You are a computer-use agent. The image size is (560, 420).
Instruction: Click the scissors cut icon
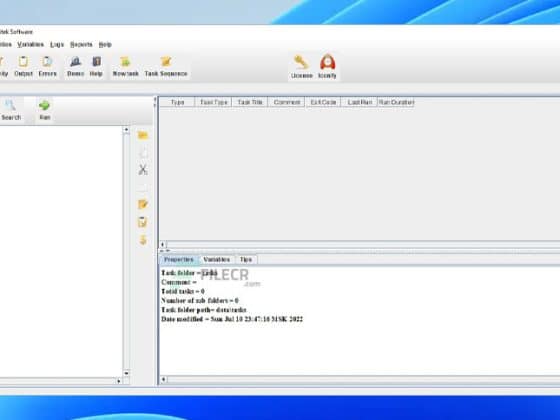[x=143, y=170]
